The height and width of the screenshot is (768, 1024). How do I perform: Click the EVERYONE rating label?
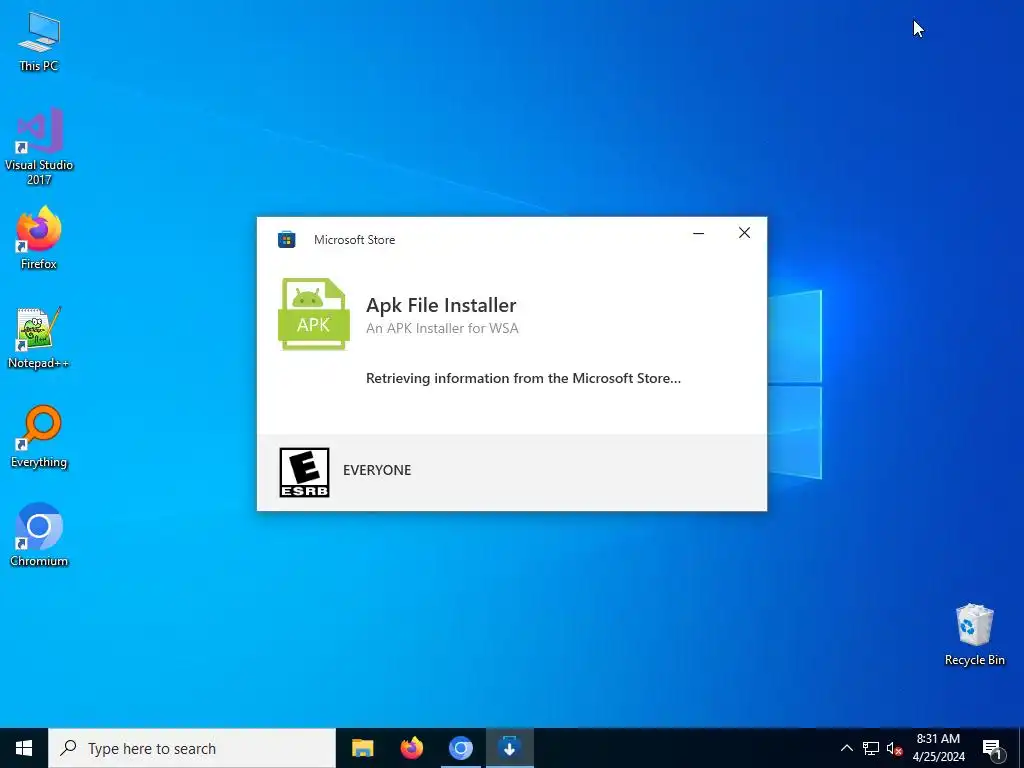tap(377, 470)
